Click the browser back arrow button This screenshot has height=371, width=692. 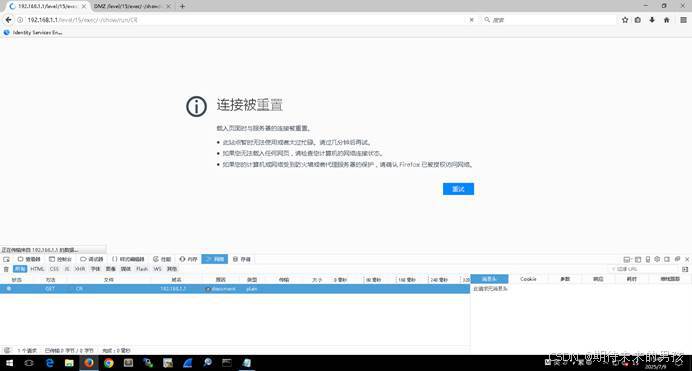8,20
